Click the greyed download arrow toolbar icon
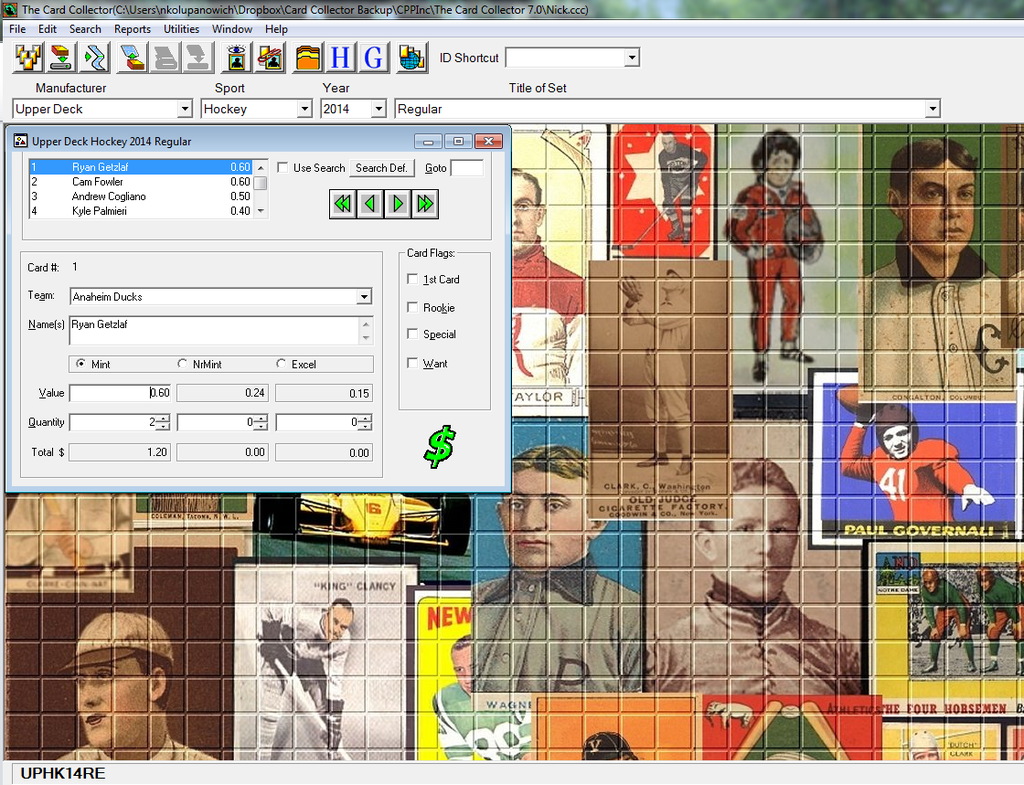 coord(198,57)
